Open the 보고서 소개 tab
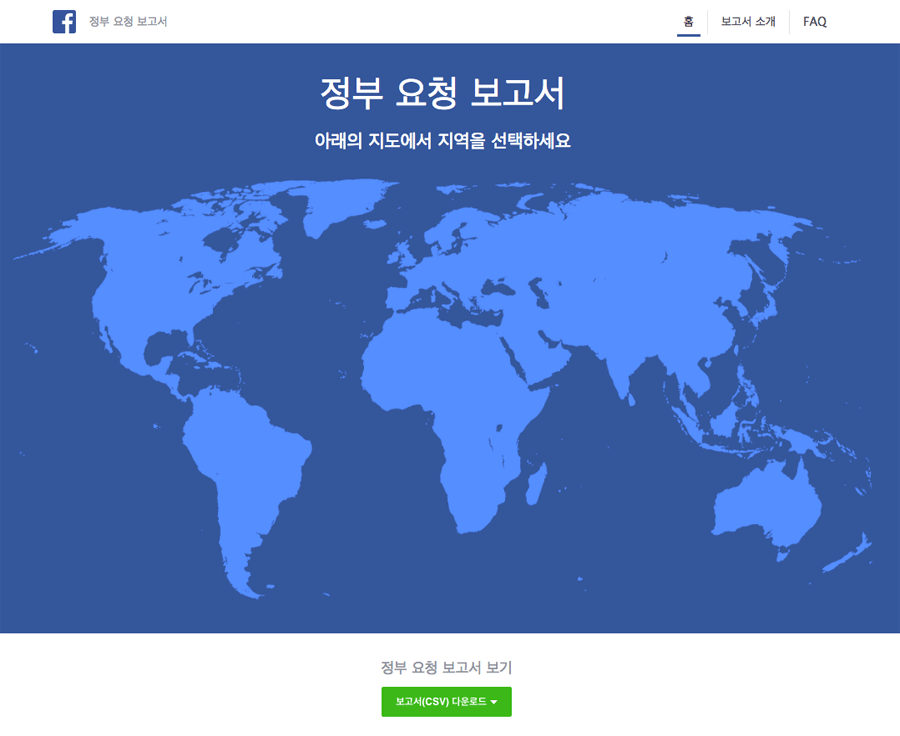The image size is (900, 736). (748, 22)
